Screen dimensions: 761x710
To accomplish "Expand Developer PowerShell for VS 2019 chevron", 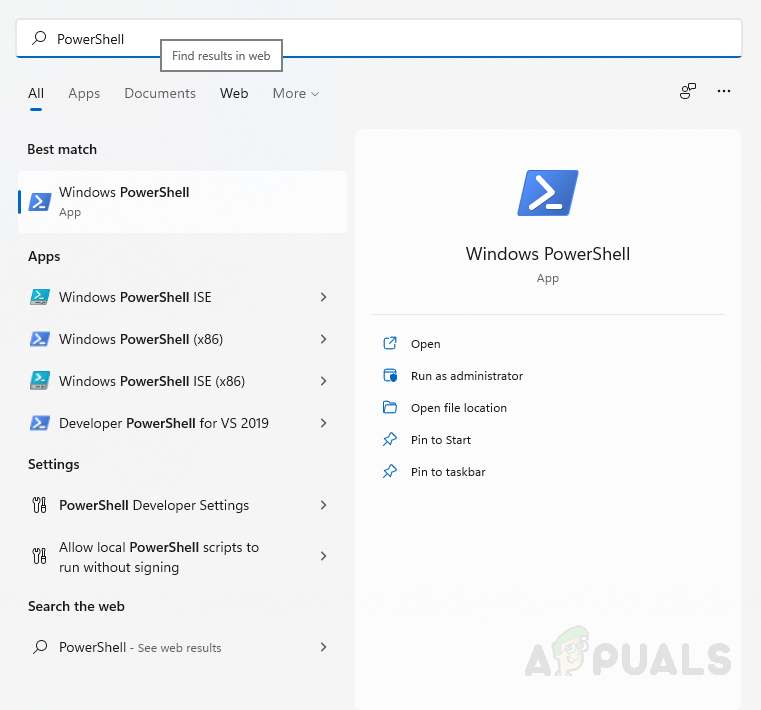I will pyautogui.click(x=324, y=423).
